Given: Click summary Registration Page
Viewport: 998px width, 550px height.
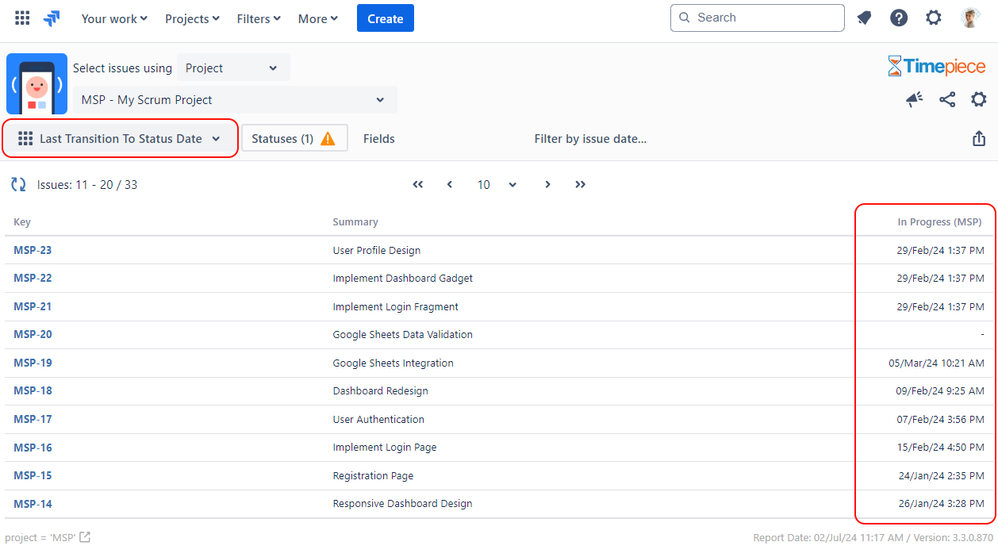Looking at the screenshot, I should coord(373,476).
